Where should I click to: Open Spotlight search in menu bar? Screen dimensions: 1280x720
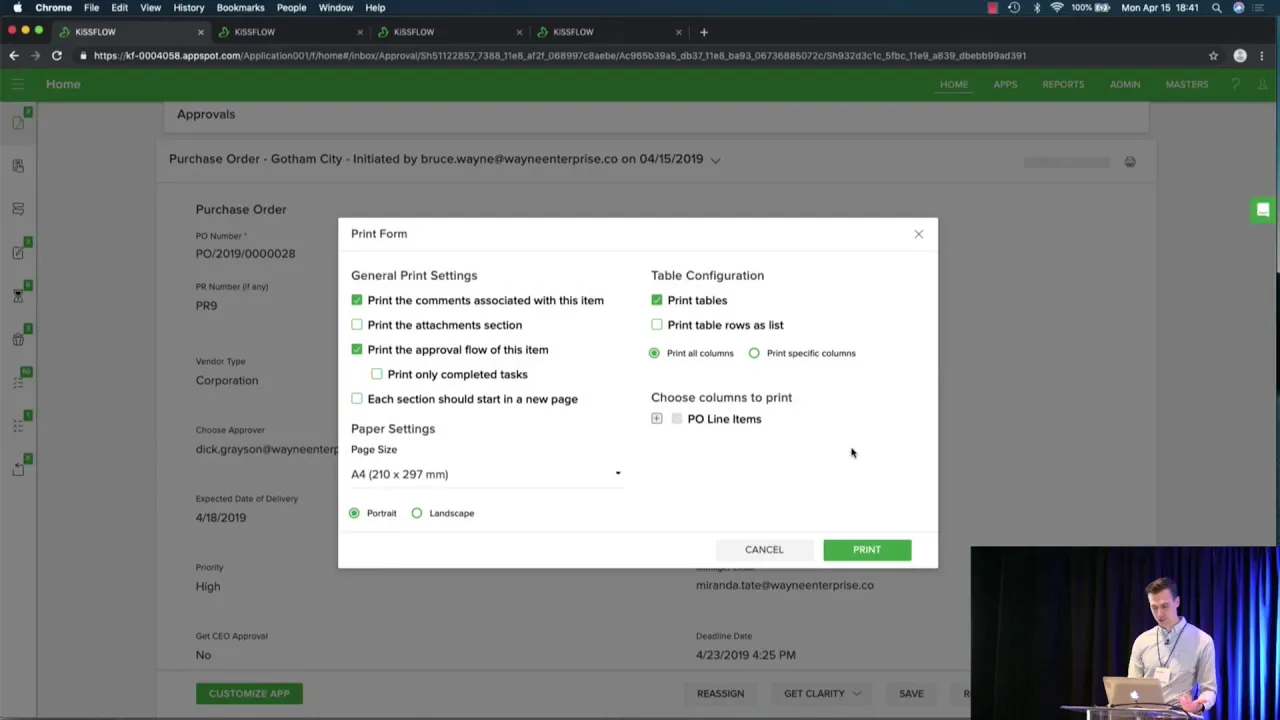click(1217, 8)
